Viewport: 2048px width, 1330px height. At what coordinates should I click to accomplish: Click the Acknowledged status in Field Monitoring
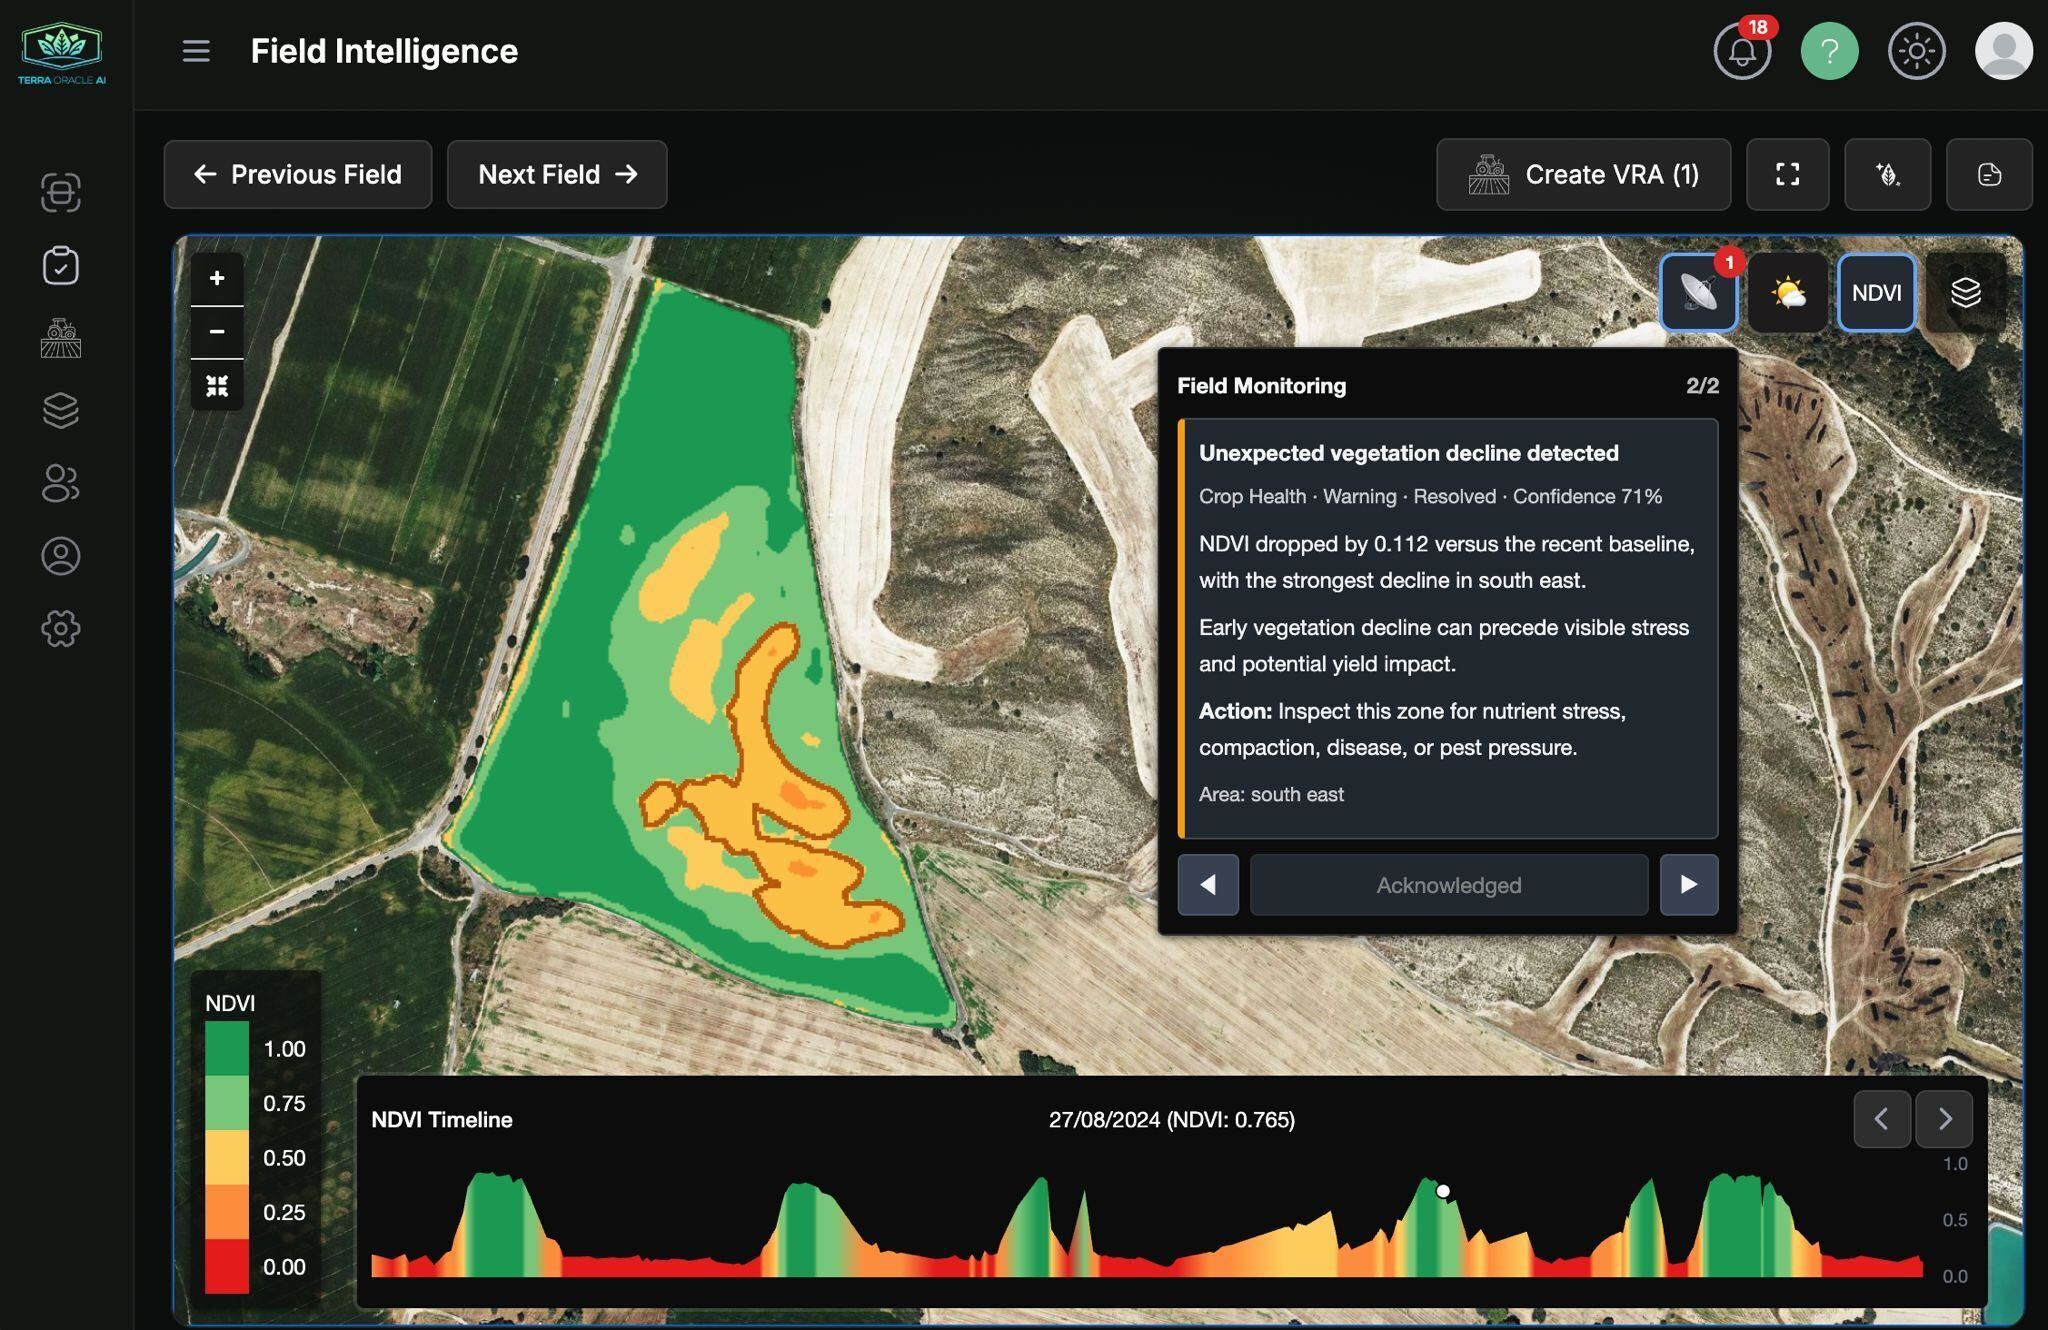pyautogui.click(x=1449, y=885)
